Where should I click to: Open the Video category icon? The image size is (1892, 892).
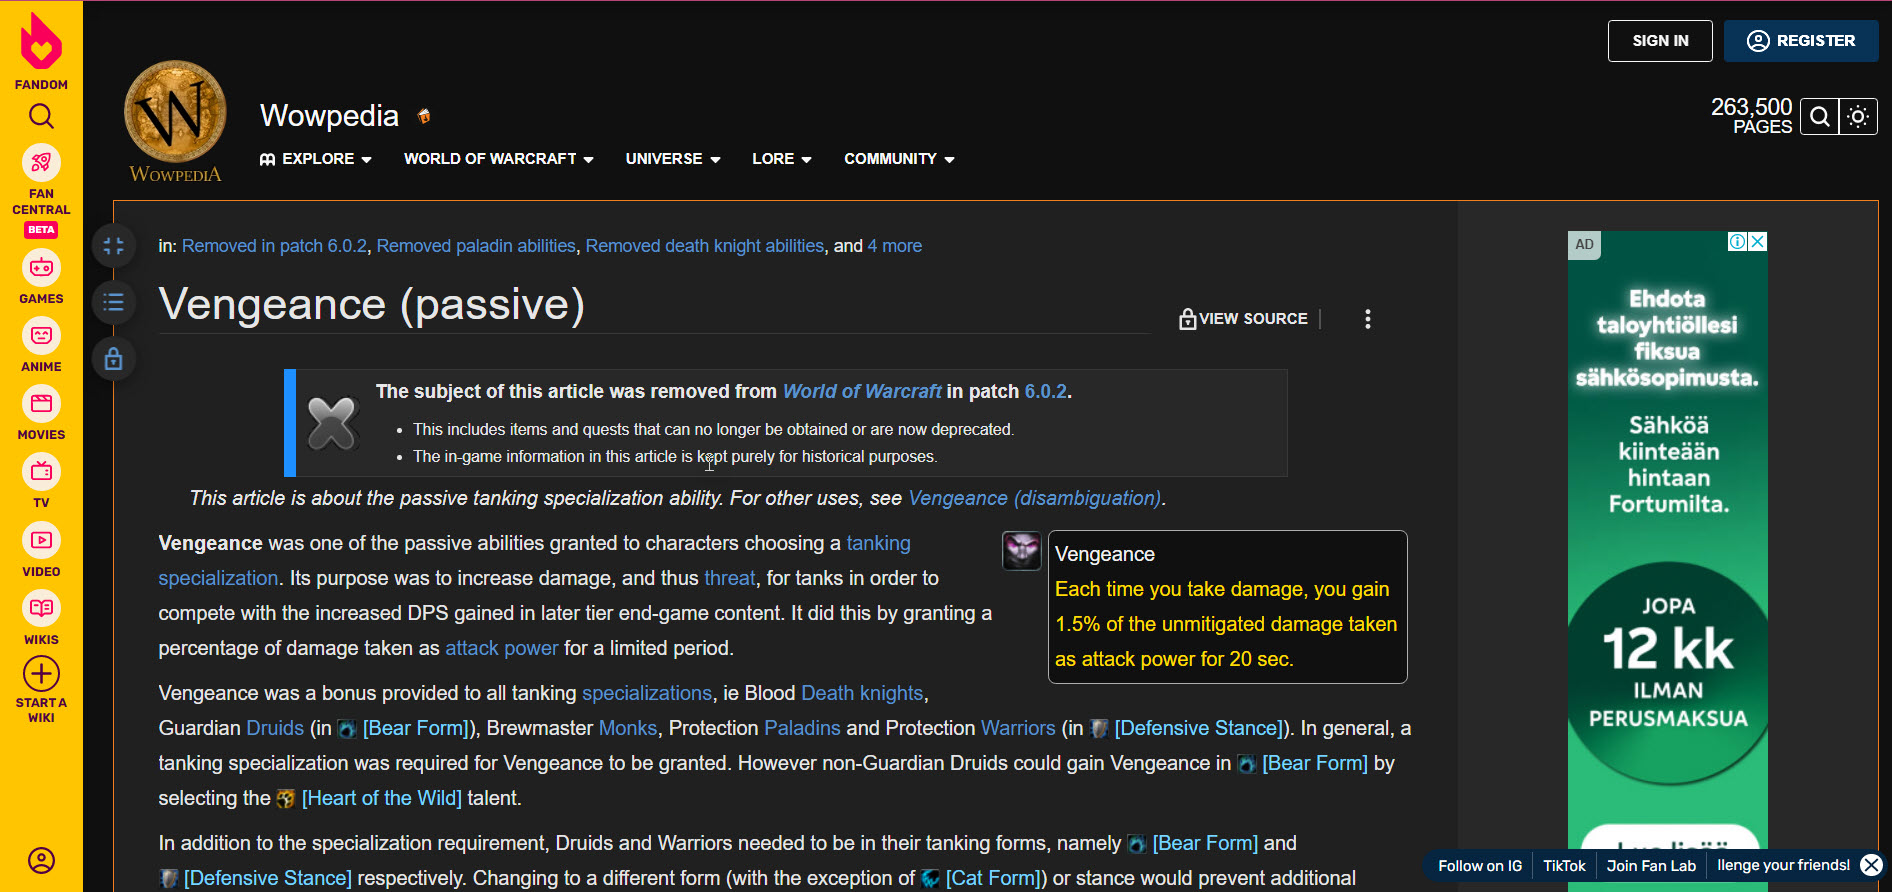click(41, 541)
